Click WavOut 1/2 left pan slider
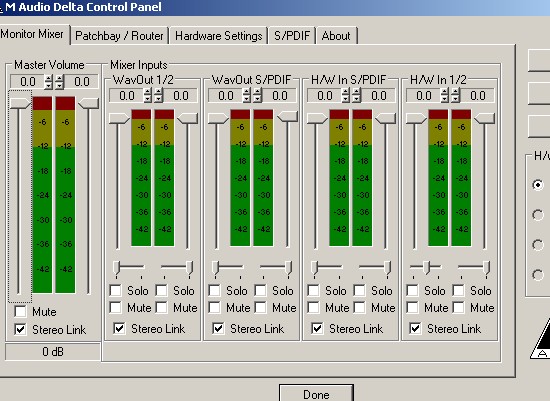 (x=116, y=268)
